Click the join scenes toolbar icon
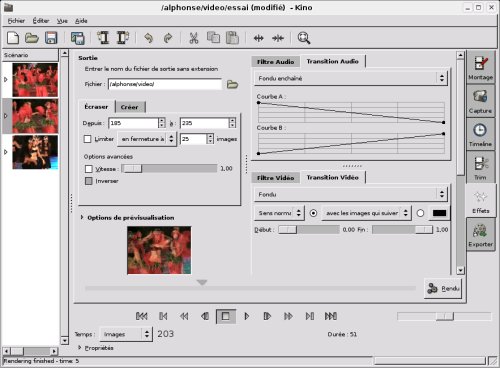This screenshot has width=500, height=368. [x=278, y=38]
